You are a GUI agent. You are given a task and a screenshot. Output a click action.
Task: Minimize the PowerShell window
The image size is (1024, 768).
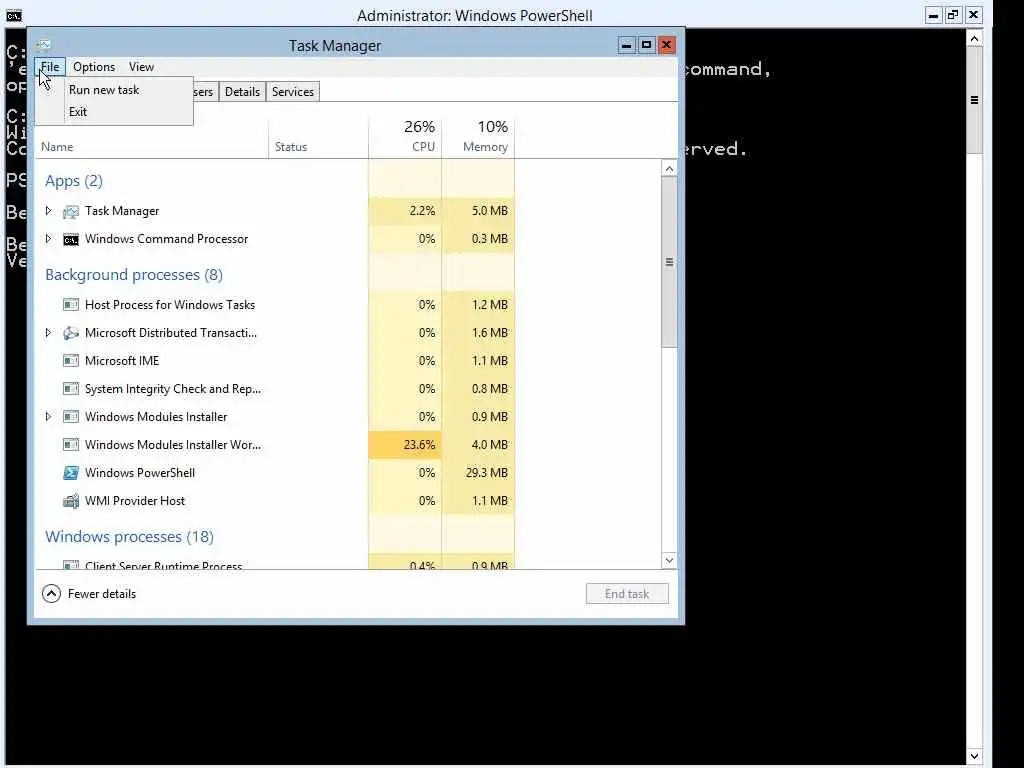(934, 15)
